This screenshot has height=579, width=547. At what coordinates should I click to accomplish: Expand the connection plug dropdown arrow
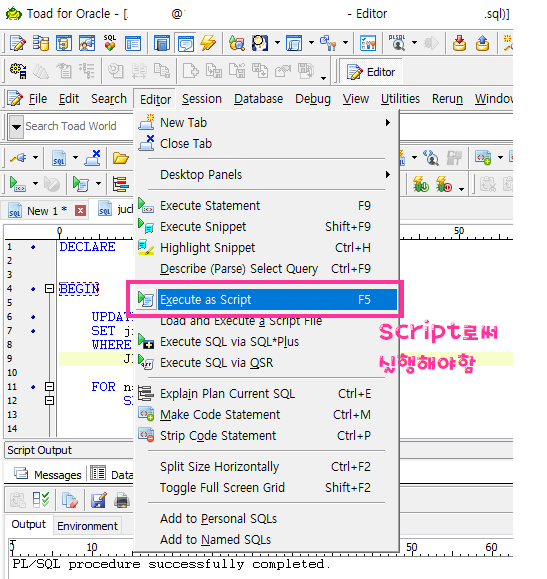click(x=35, y=158)
